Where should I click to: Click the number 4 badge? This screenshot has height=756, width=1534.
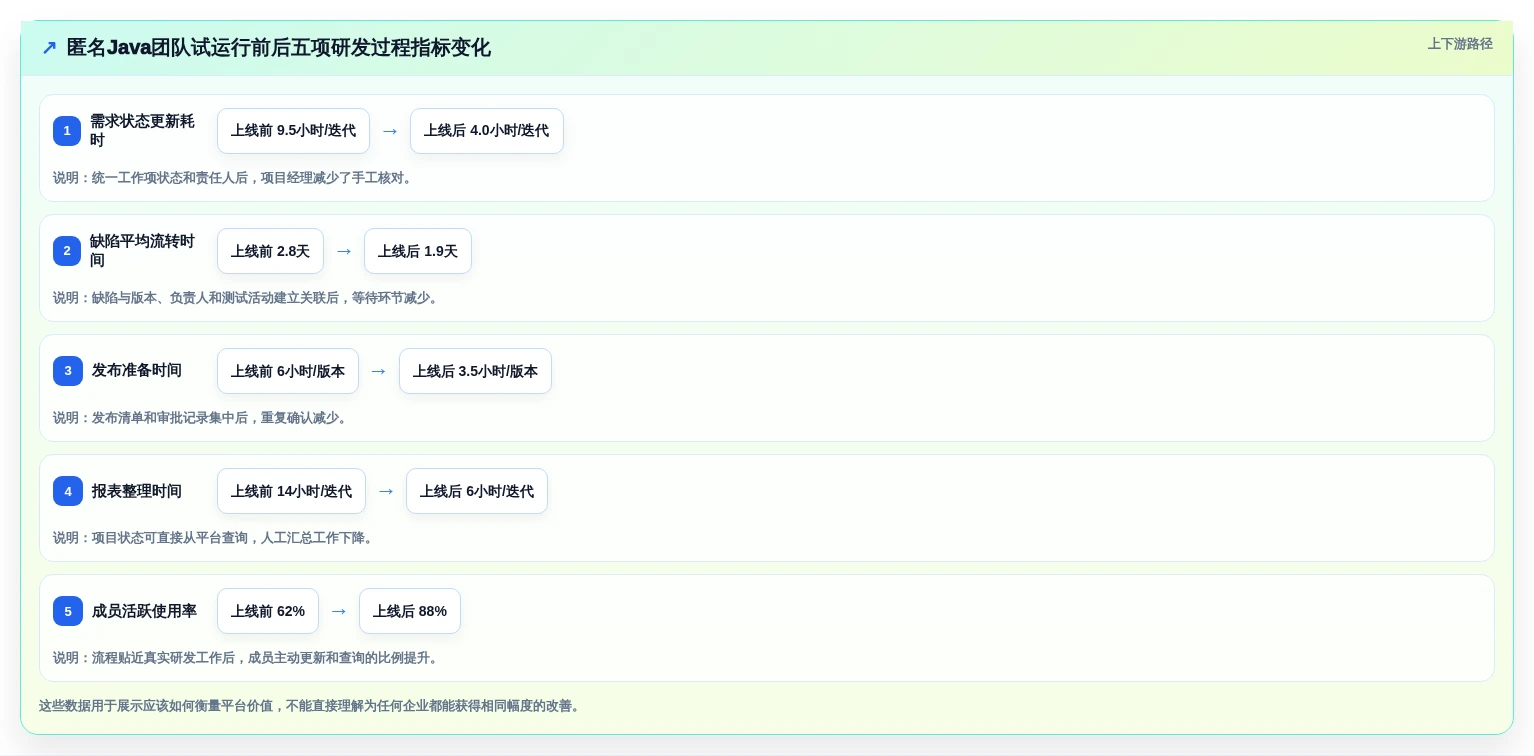click(x=67, y=491)
